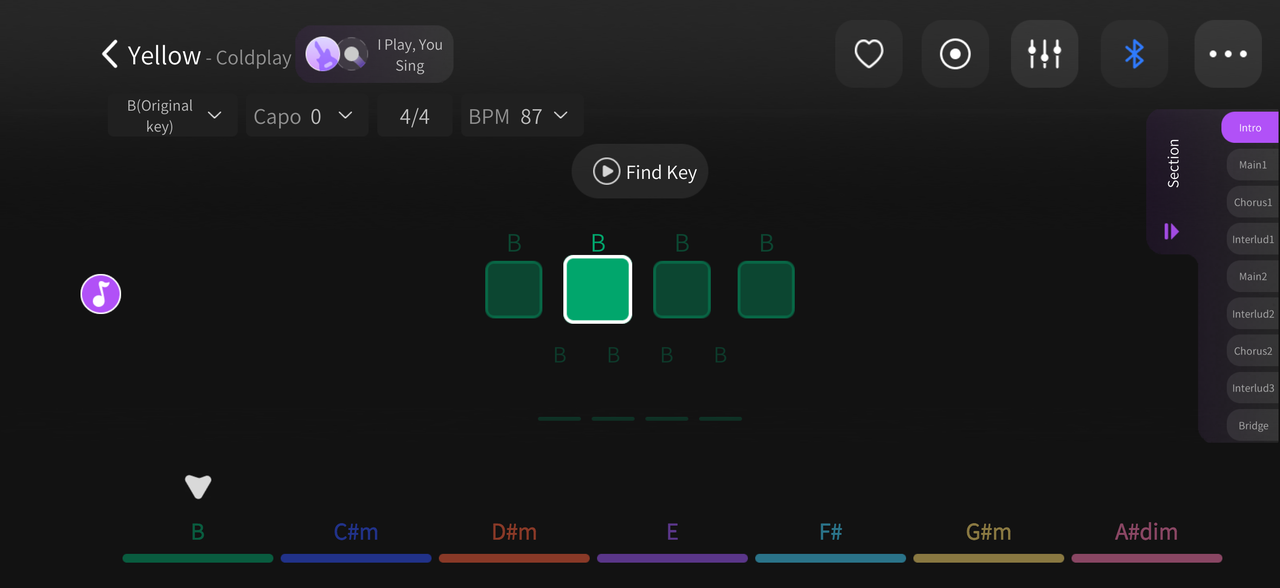
Task: Tap the purple music note button
Action: (101, 294)
